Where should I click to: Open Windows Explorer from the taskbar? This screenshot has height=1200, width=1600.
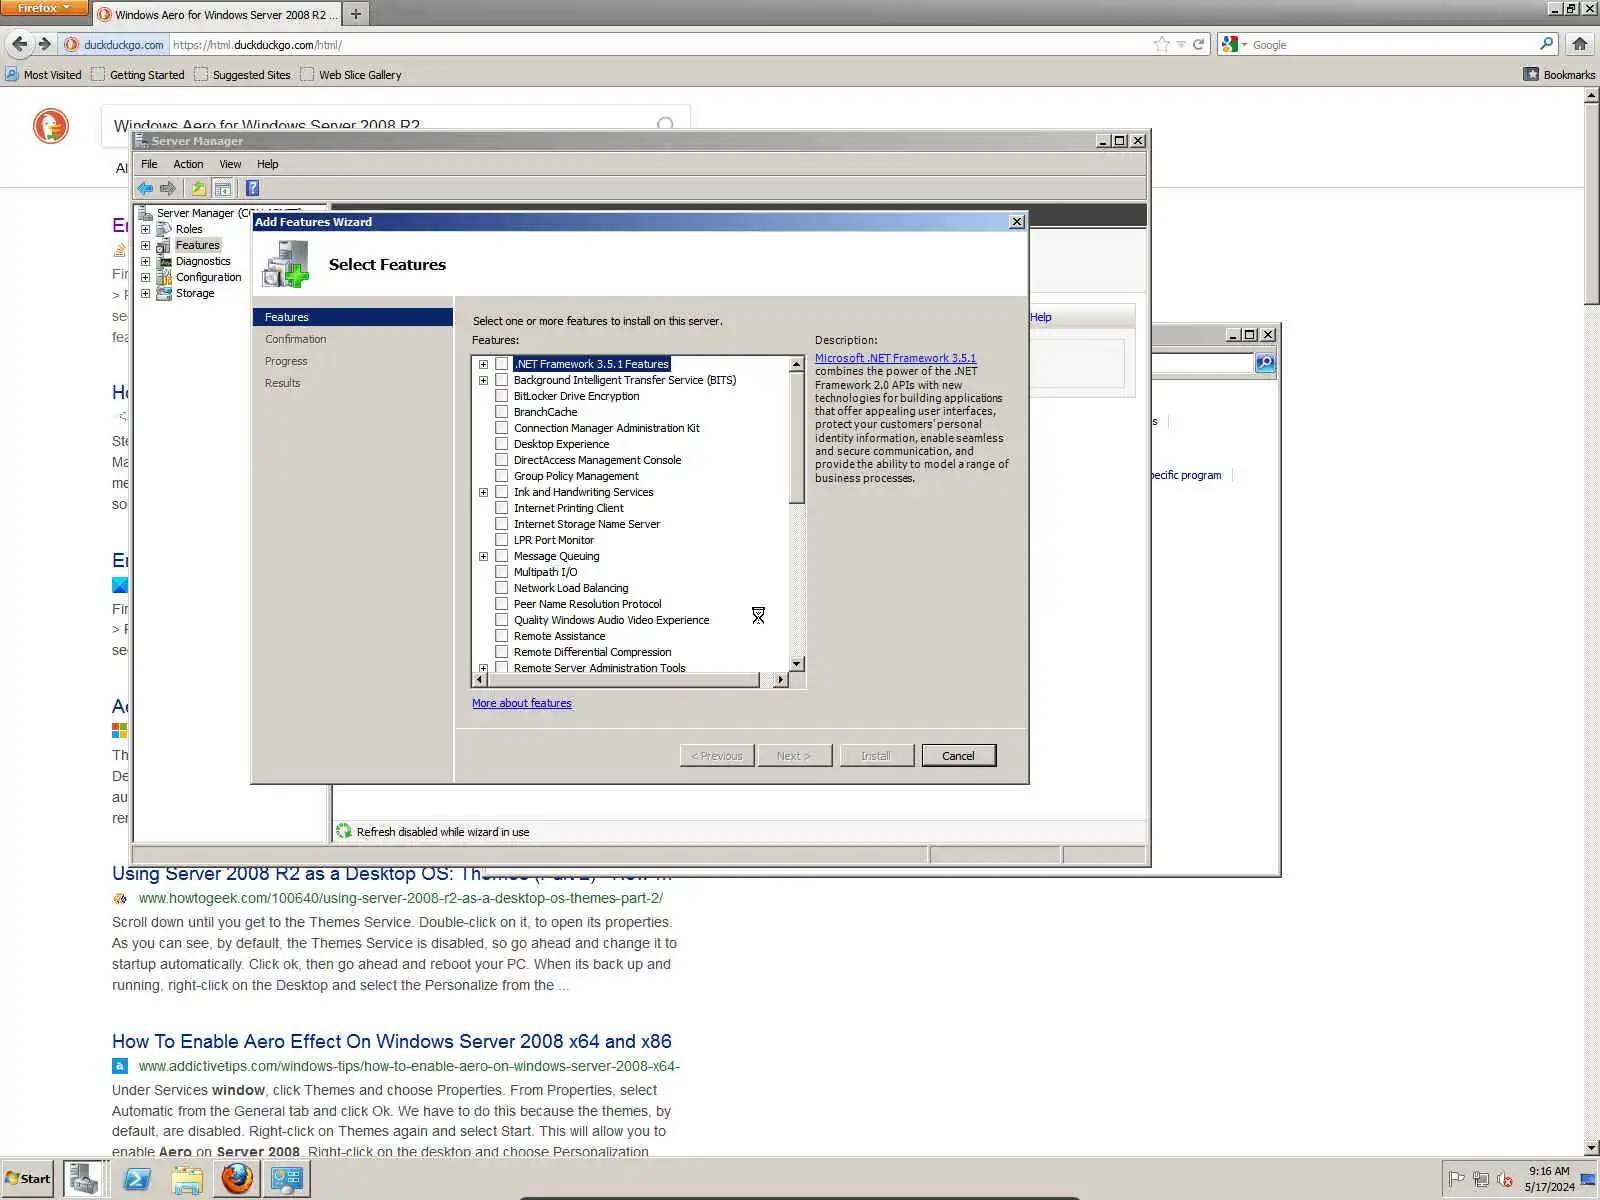click(x=187, y=1180)
